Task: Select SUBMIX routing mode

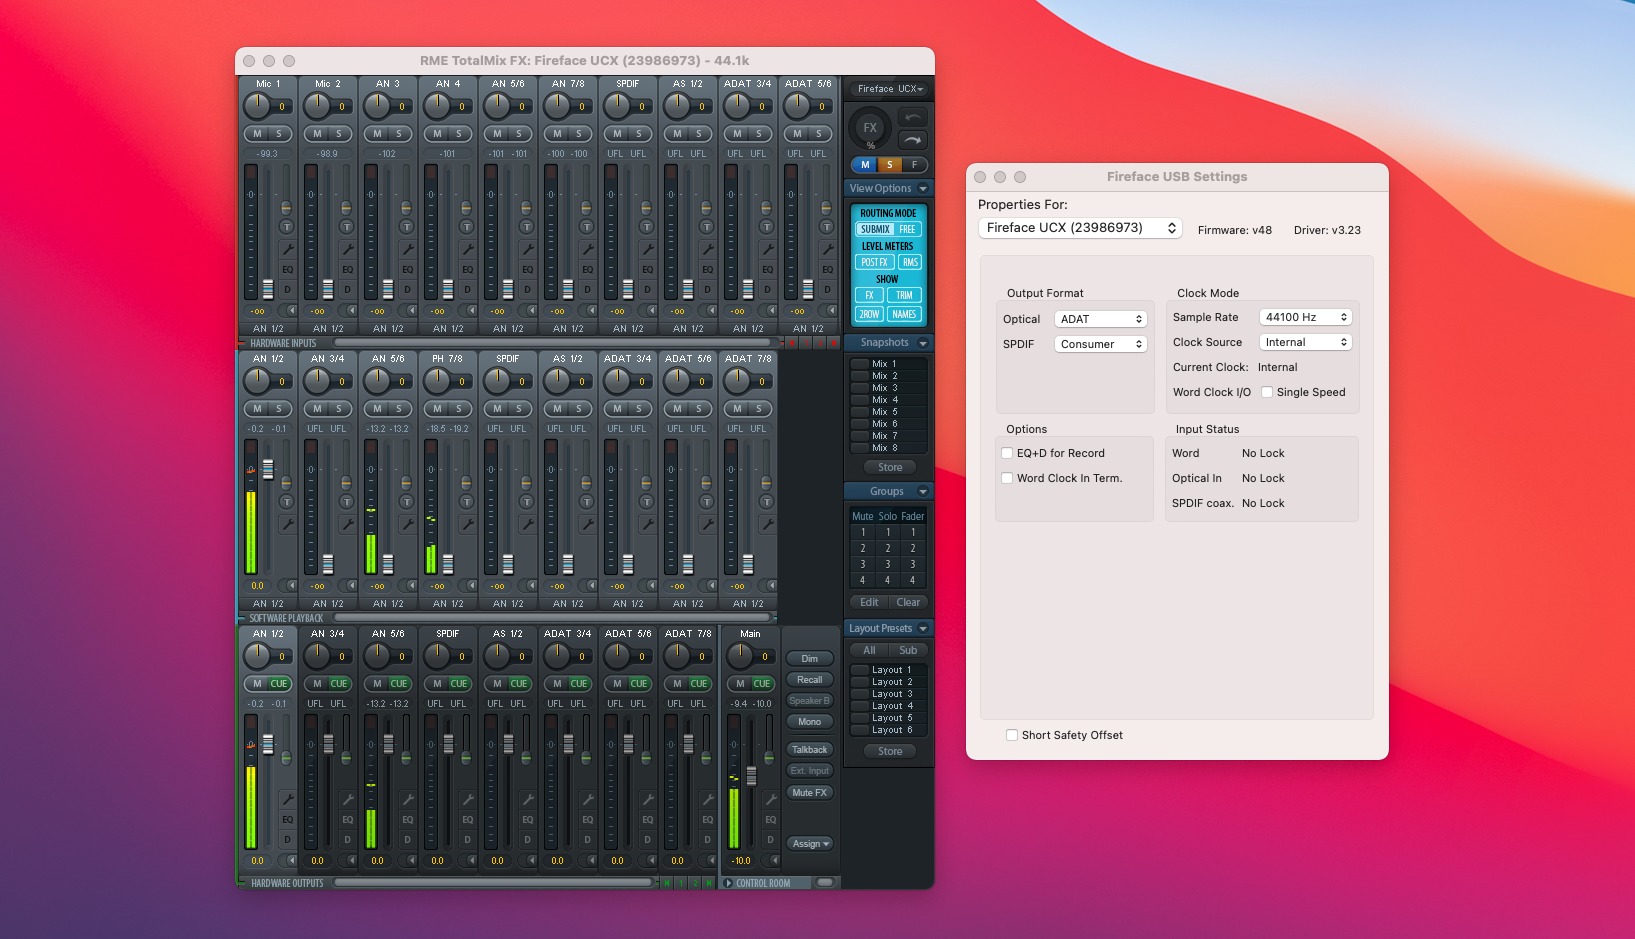Action: click(875, 229)
